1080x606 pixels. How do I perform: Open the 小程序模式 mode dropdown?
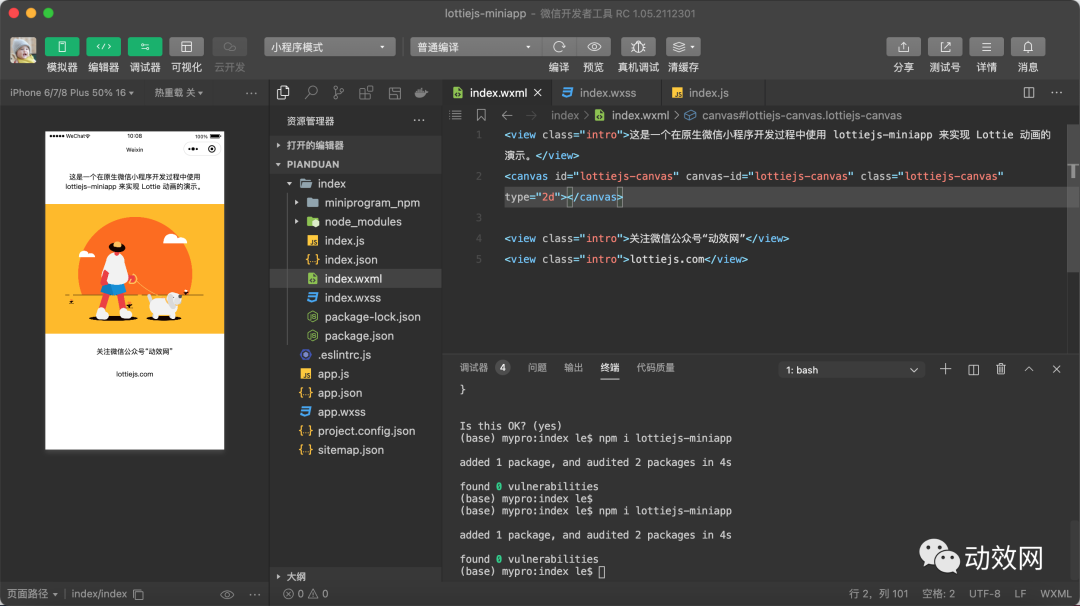(x=330, y=47)
